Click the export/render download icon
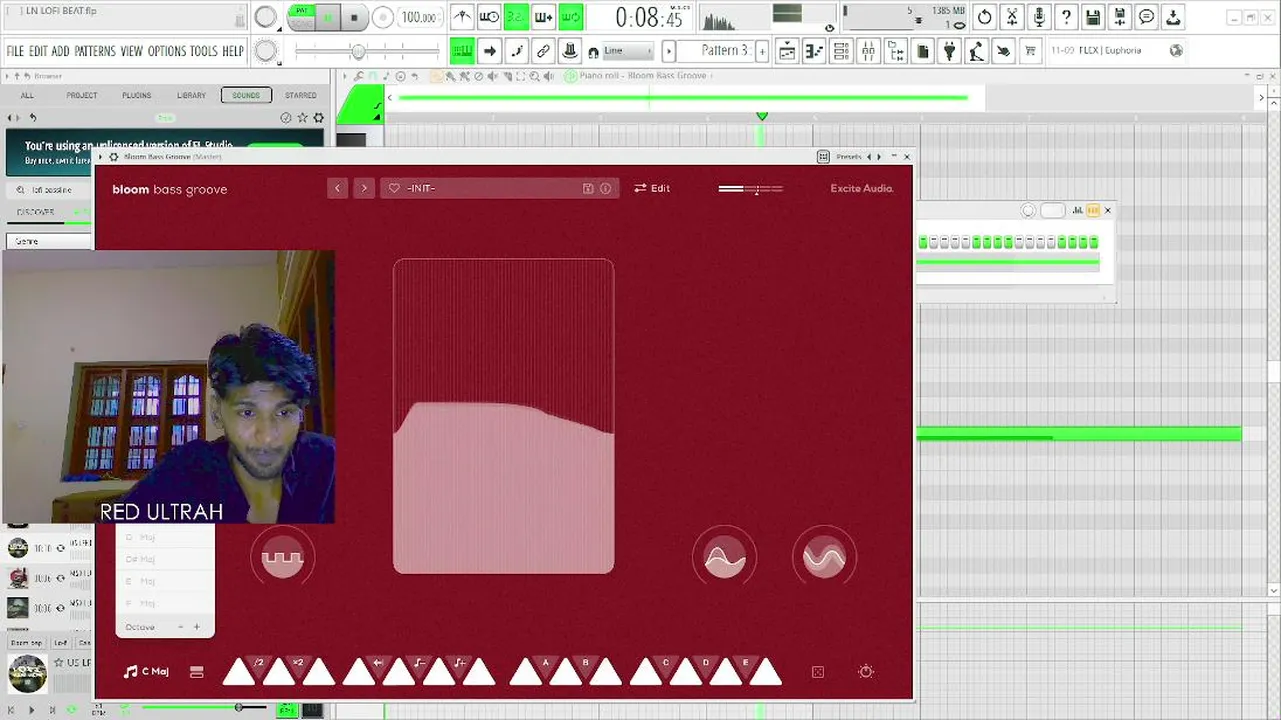1281x720 pixels. (1174, 17)
